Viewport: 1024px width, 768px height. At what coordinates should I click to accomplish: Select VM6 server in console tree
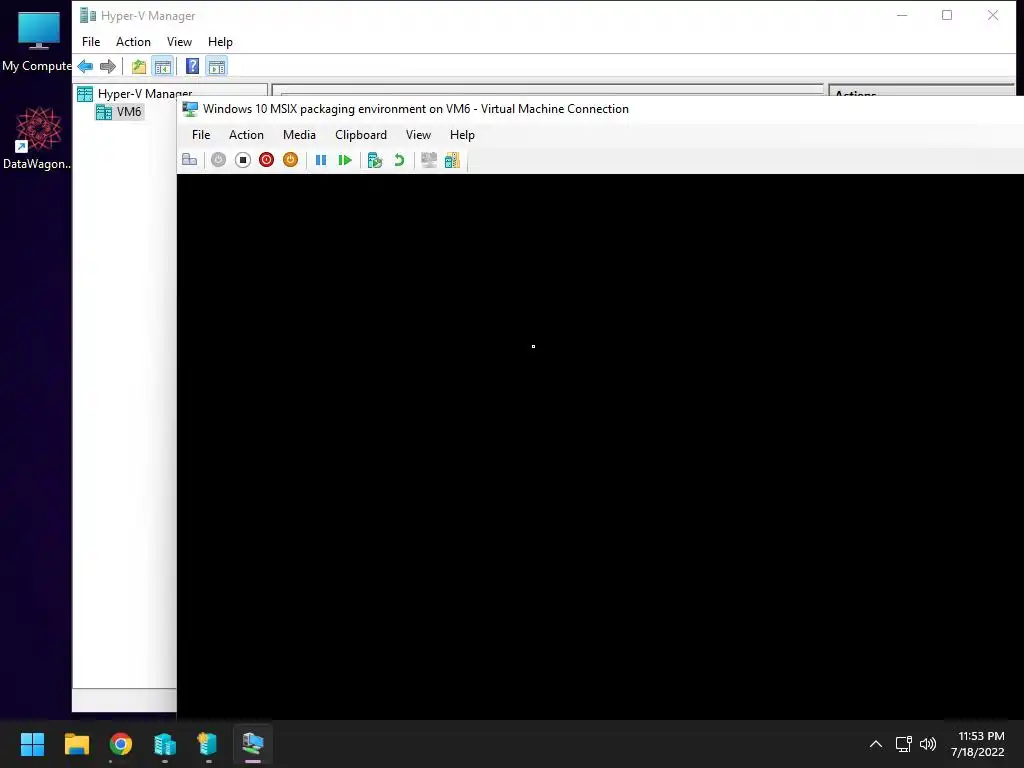[119, 112]
